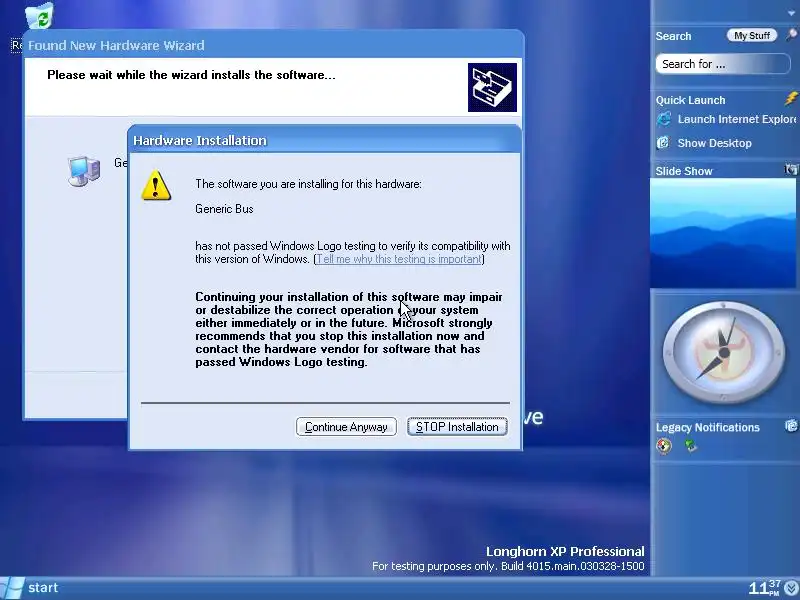800x600 pixels.
Task: Click the green network notification icon
Action: tap(690, 446)
